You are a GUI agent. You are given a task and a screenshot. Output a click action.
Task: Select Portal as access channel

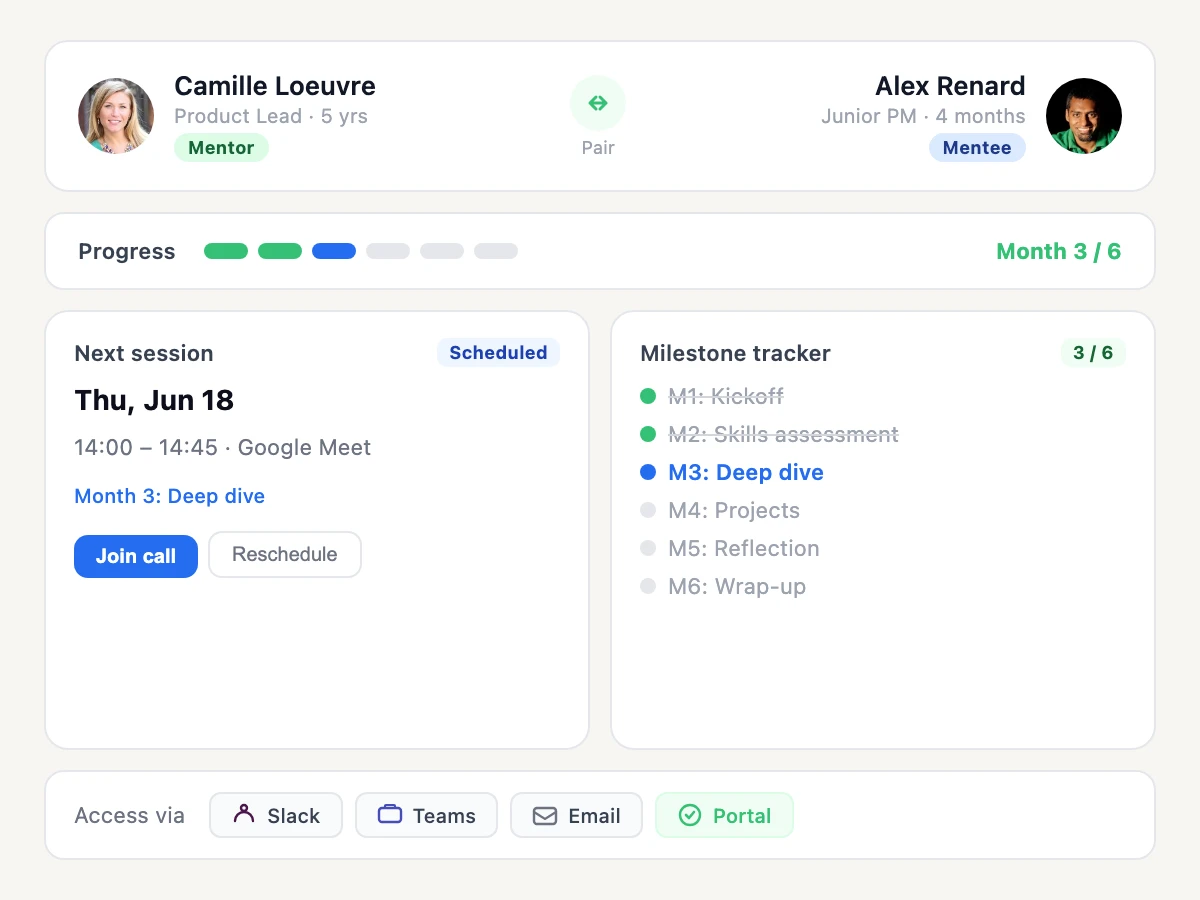(x=725, y=815)
